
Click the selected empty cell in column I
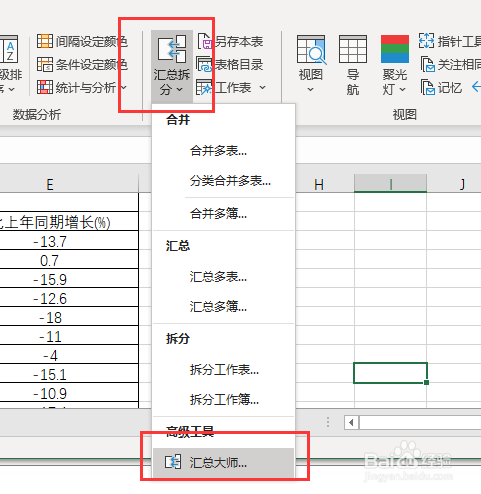[390, 373]
